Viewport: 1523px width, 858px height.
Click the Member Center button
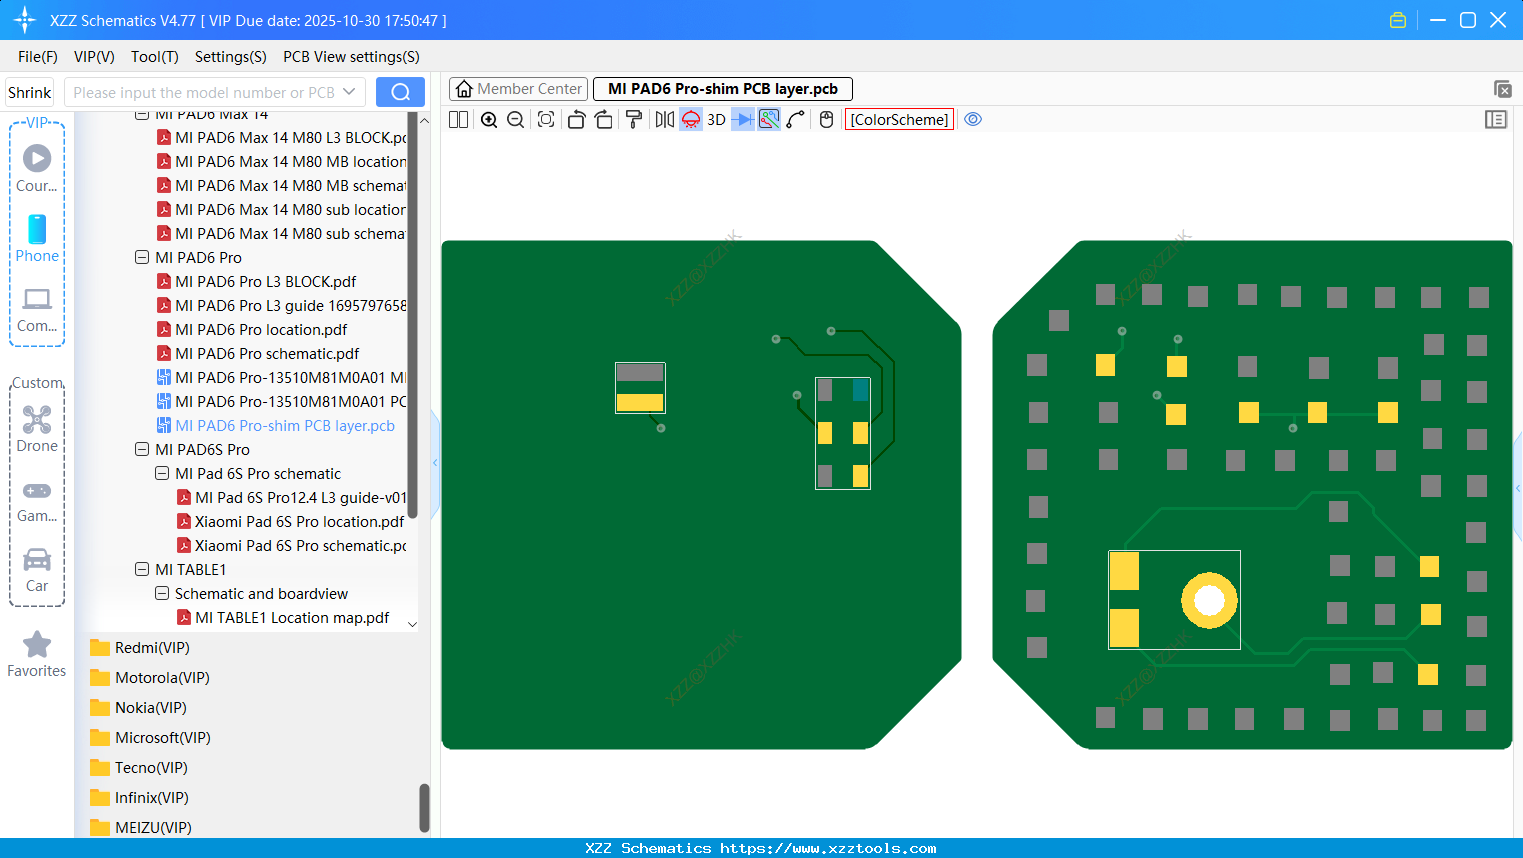click(517, 89)
